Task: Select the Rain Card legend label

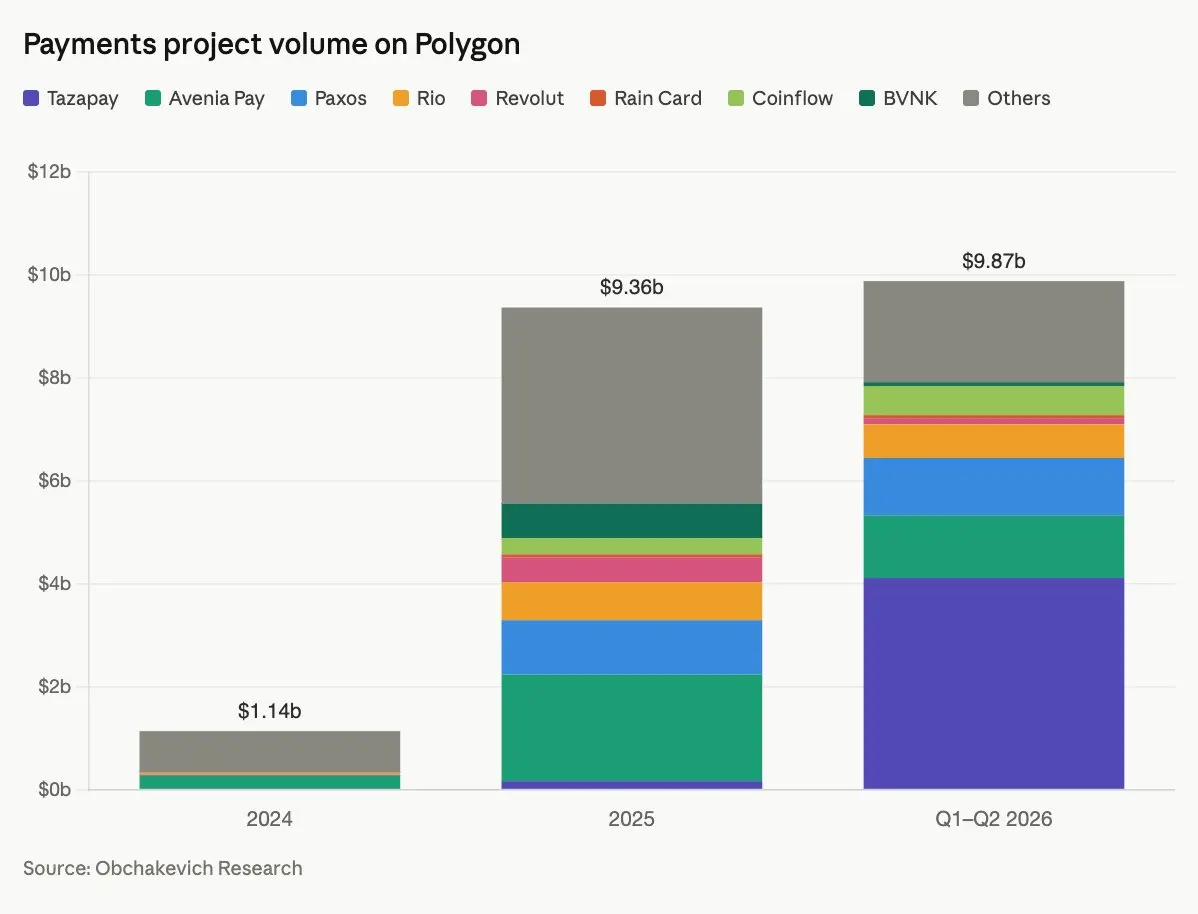Action: 658,99
